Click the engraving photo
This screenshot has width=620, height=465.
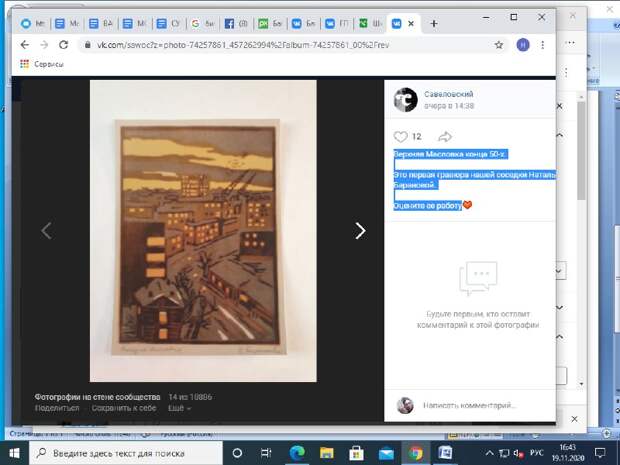pyautogui.click(x=203, y=231)
